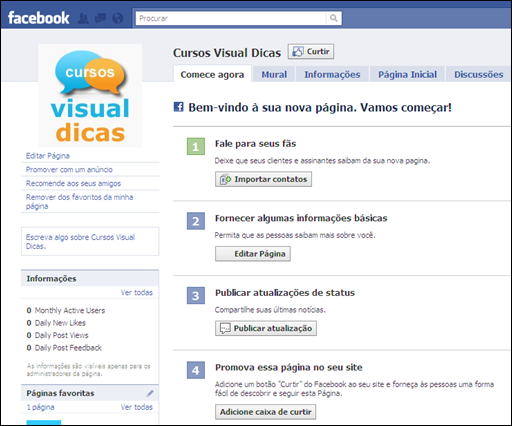Click Promova essa página no seu site heading

(x=289, y=367)
